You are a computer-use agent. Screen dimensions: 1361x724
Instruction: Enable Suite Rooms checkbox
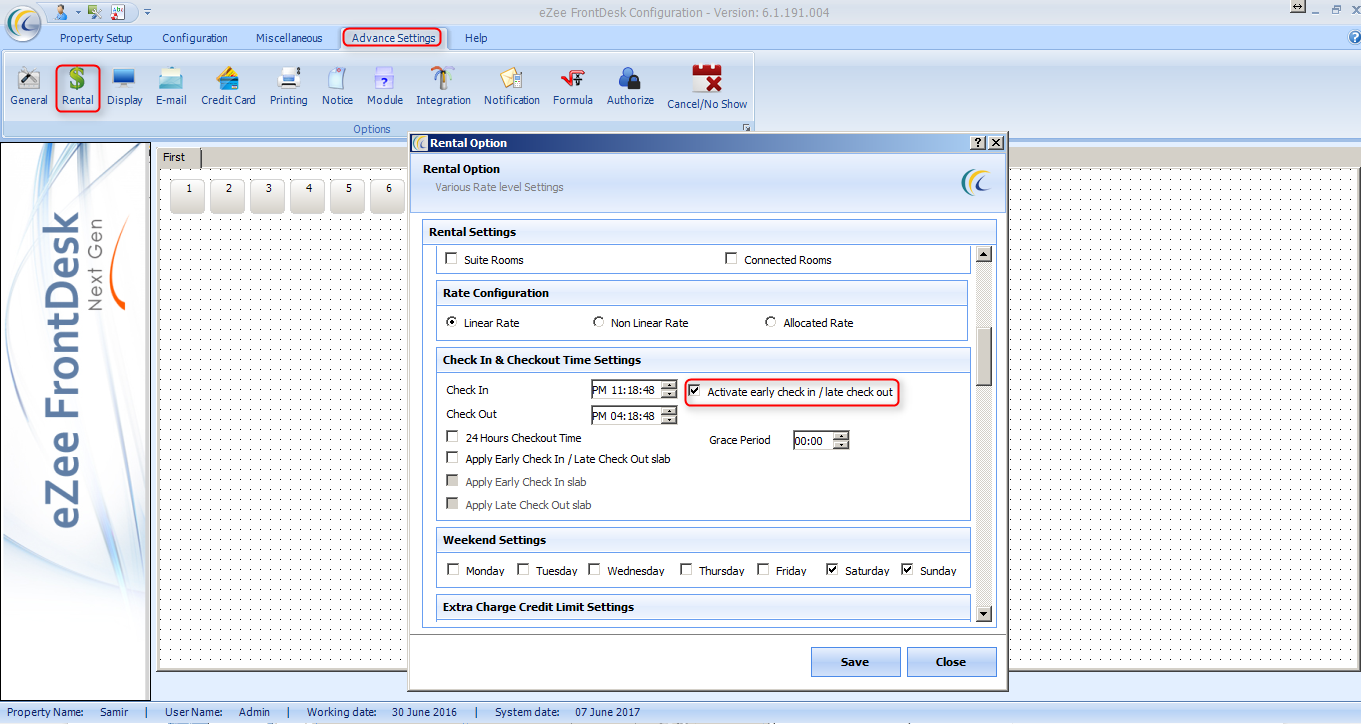[x=451, y=259]
